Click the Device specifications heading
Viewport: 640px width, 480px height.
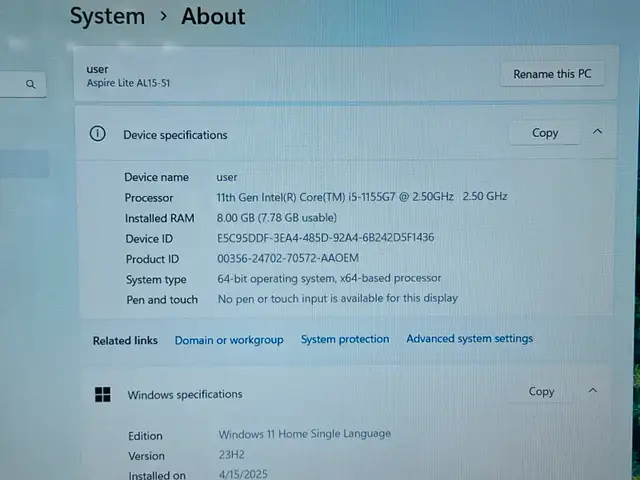(175, 135)
